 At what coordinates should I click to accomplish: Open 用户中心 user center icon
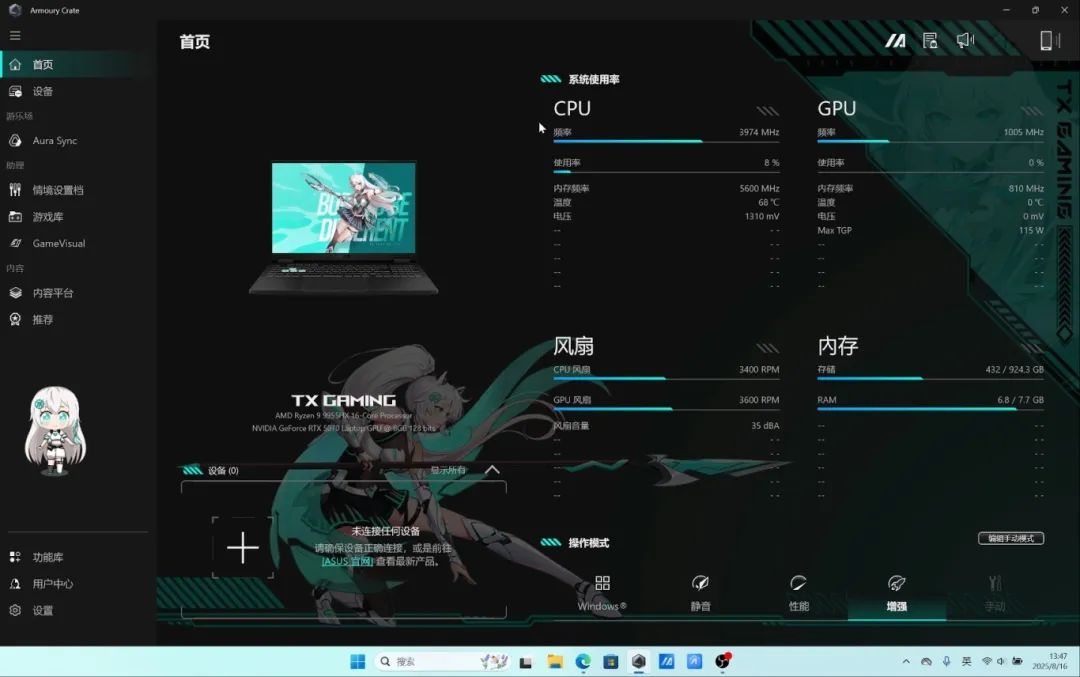coord(15,584)
